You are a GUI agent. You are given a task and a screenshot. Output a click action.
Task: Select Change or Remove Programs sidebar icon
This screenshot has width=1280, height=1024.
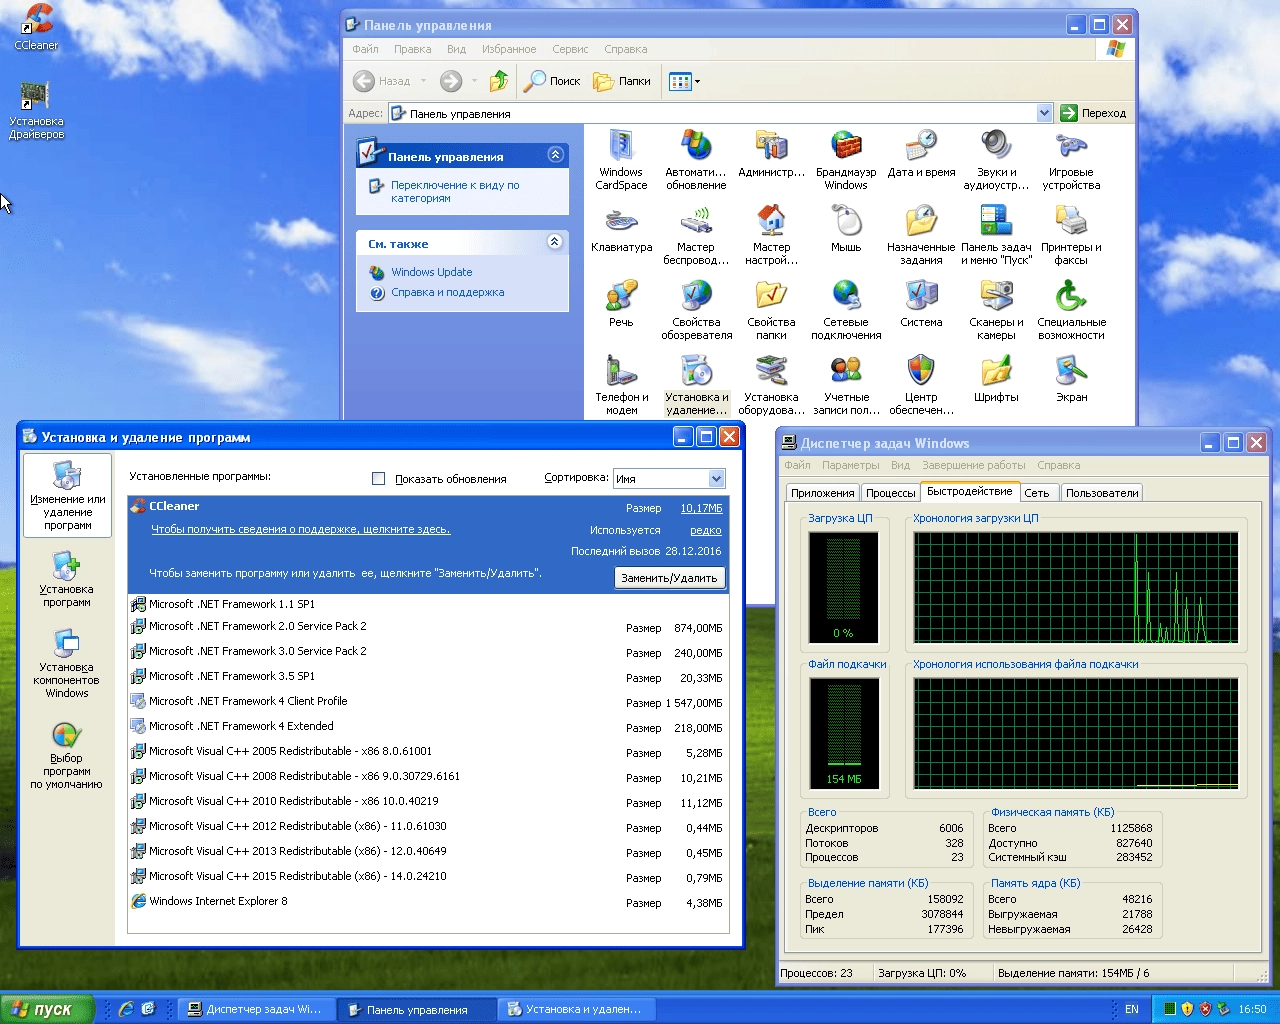67,496
